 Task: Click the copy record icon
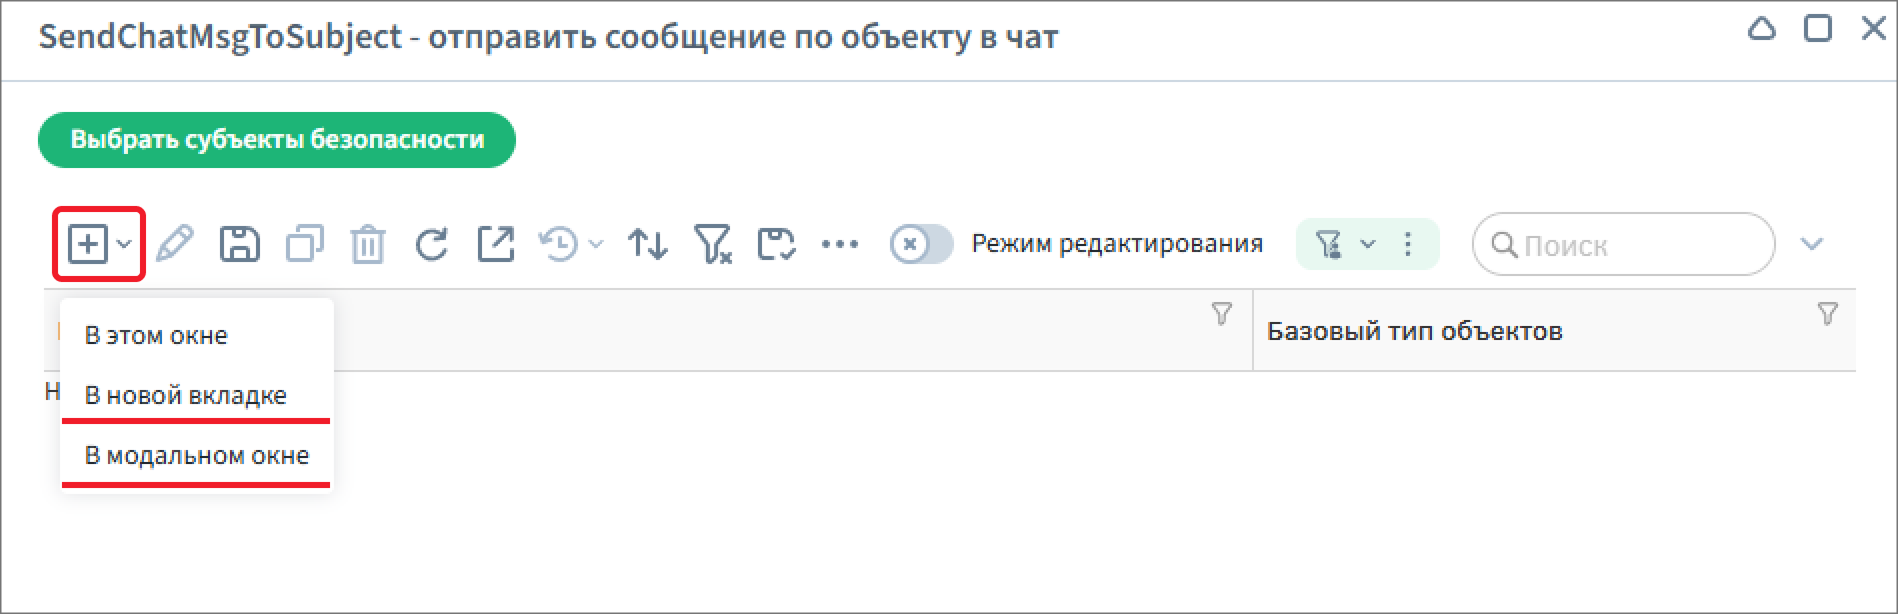[x=304, y=244]
